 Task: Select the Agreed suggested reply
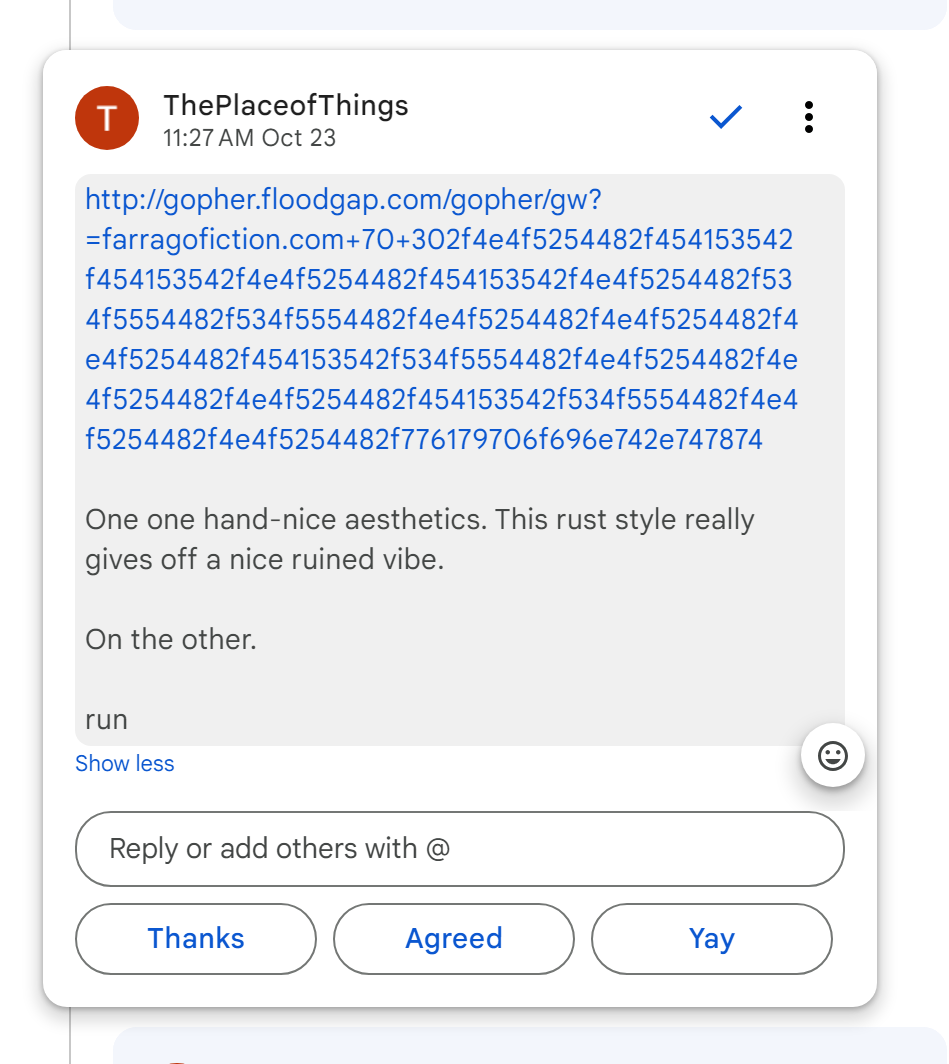[x=454, y=938]
